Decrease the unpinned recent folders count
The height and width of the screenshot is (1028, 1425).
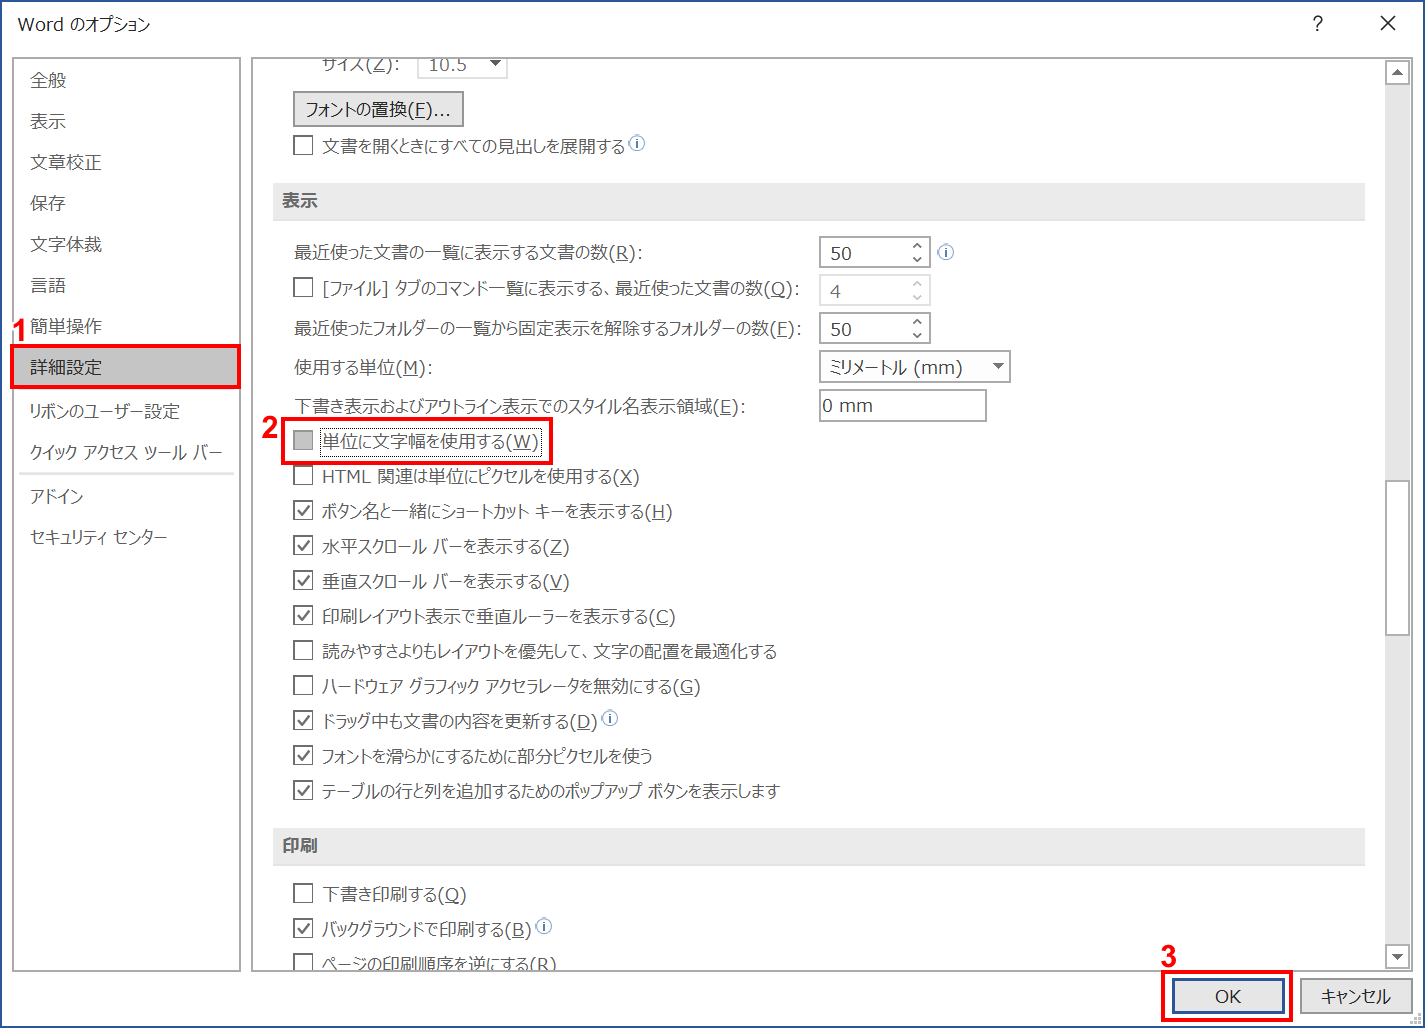(x=917, y=336)
